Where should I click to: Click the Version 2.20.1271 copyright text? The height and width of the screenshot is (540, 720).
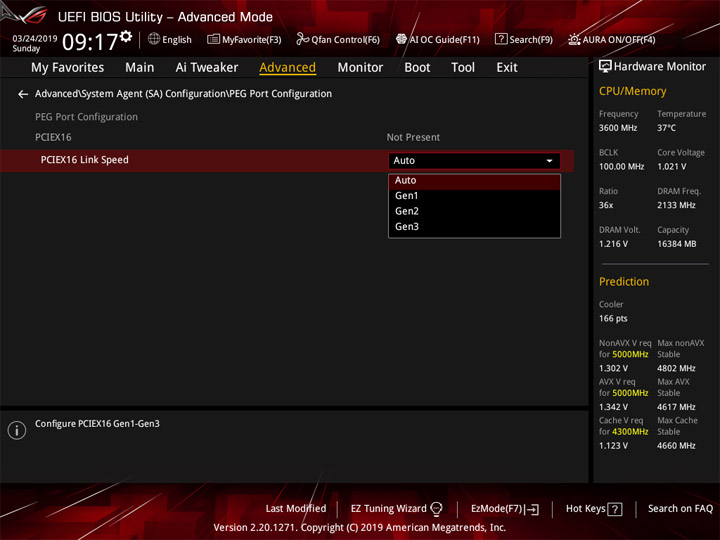point(360,528)
